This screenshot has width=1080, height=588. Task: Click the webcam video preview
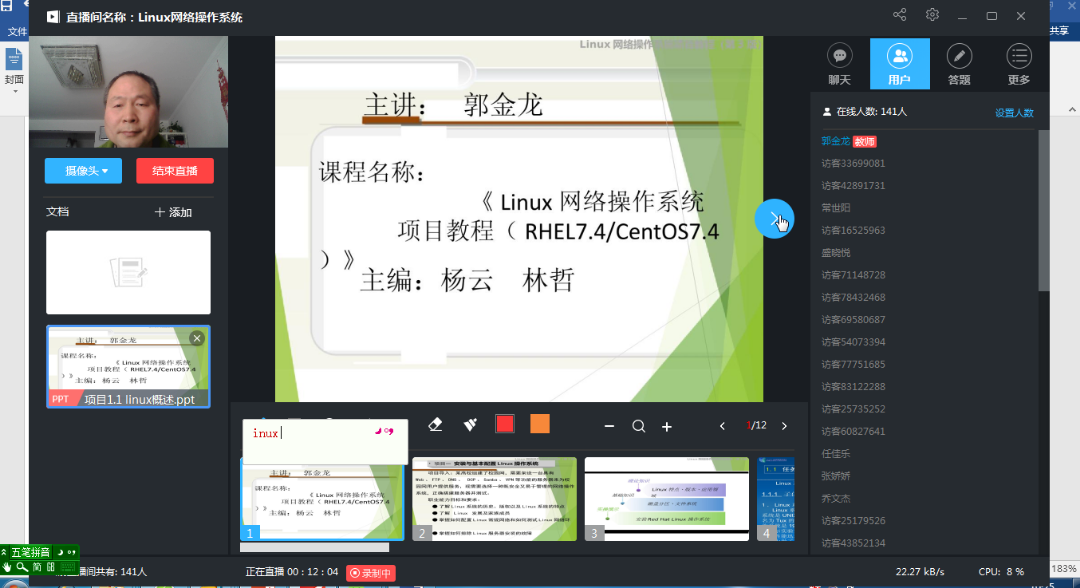click(128, 92)
